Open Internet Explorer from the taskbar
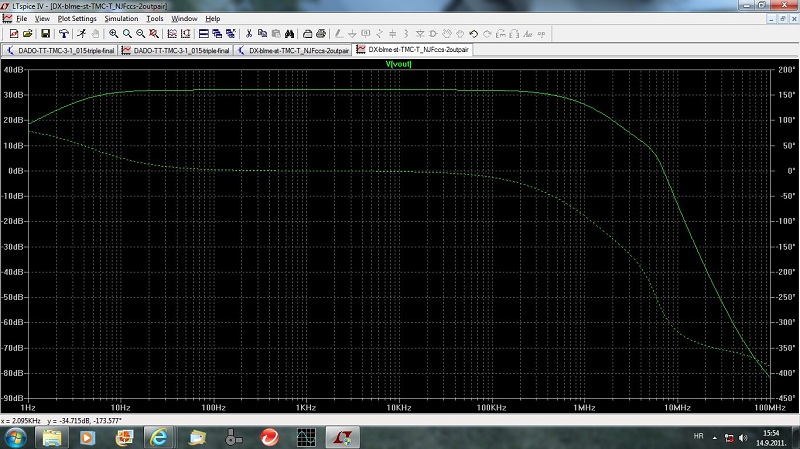The image size is (800, 449). pos(157,437)
